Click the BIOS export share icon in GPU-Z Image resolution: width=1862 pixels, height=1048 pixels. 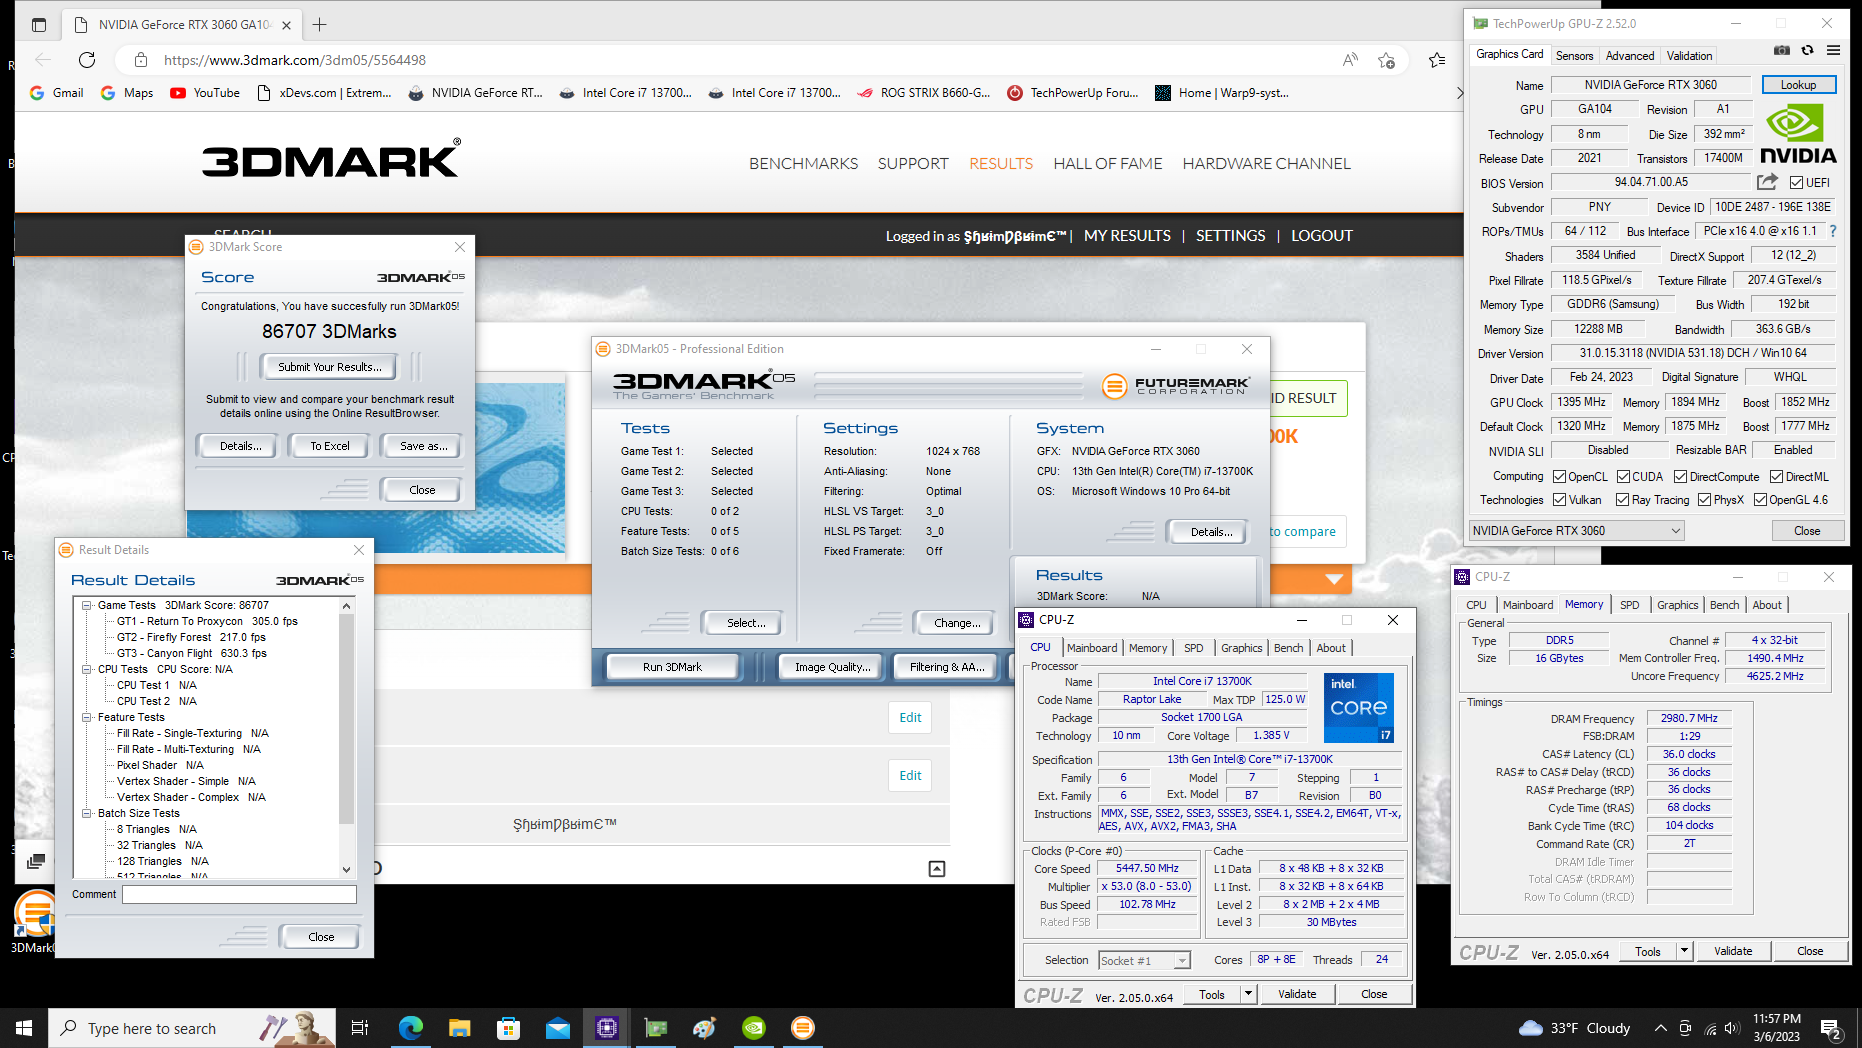click(x=1767, y=182)
